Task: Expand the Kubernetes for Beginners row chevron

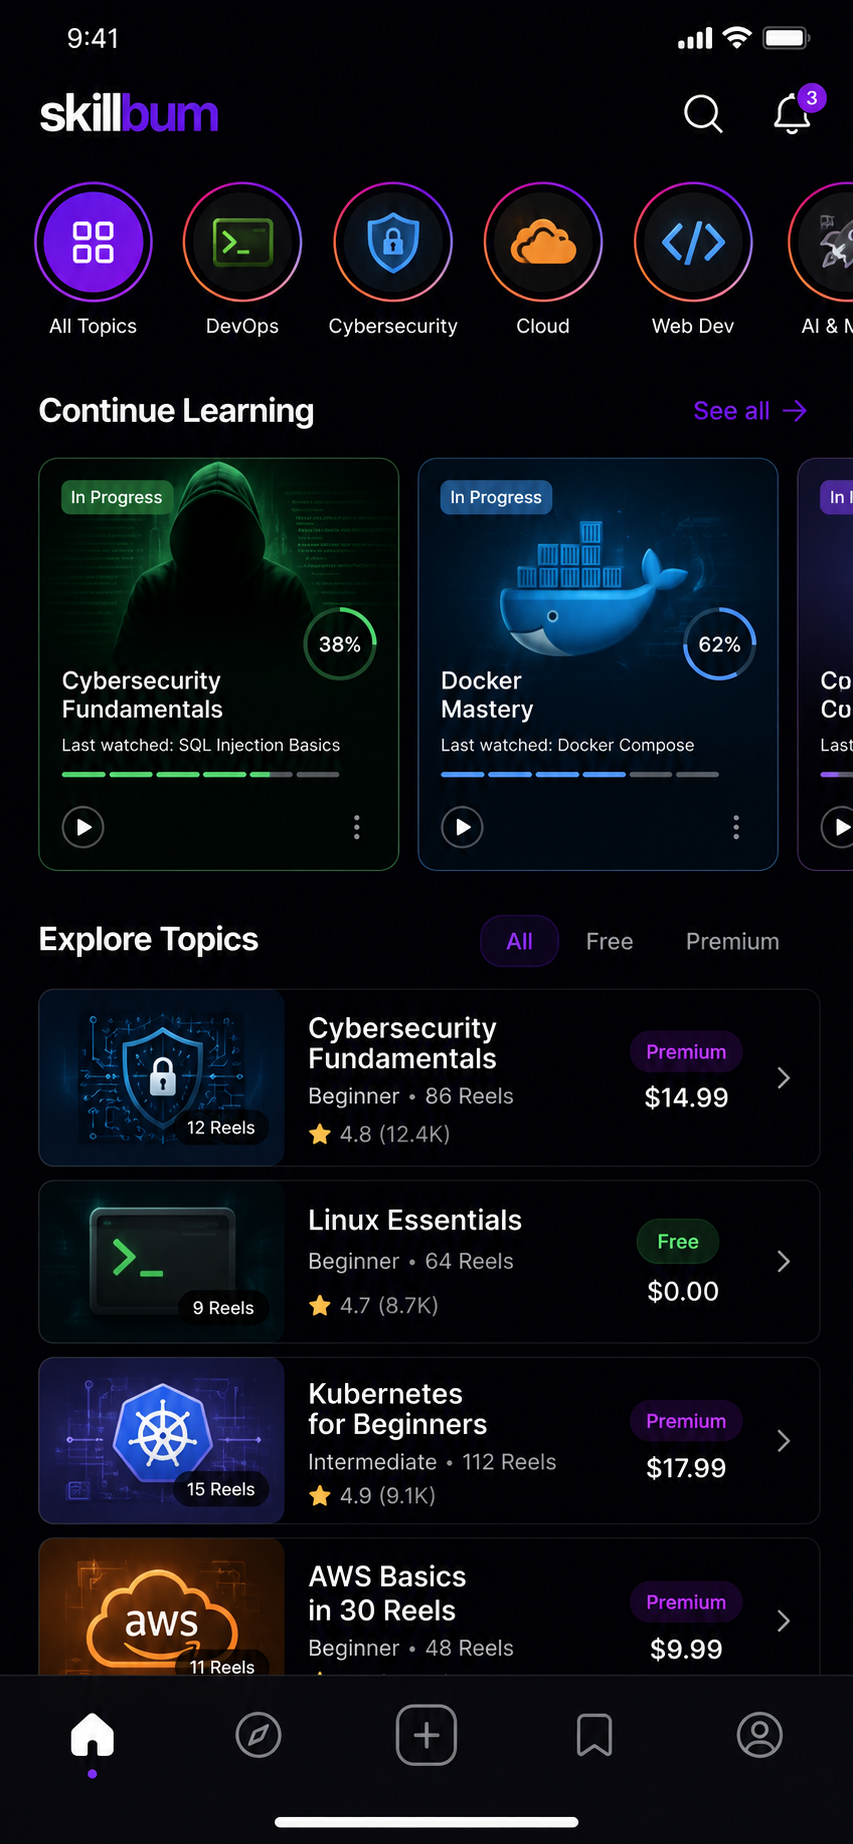Action: click(x=784, y=1441)
